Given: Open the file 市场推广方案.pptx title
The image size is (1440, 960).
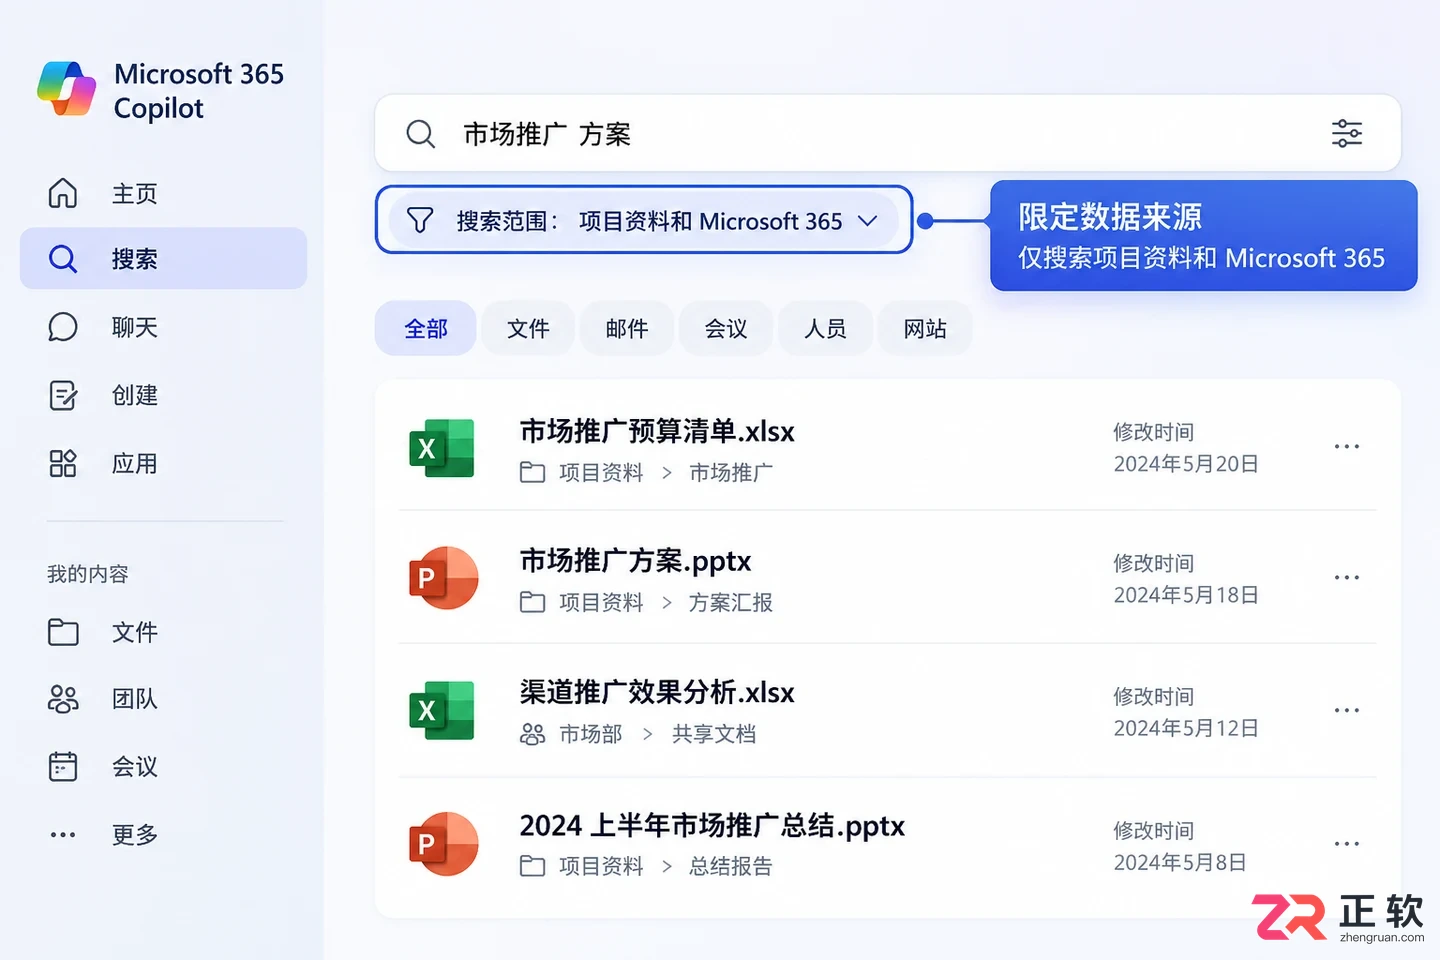Looking at the screenshot, I should pyautogui.click(x=635, y=561).
